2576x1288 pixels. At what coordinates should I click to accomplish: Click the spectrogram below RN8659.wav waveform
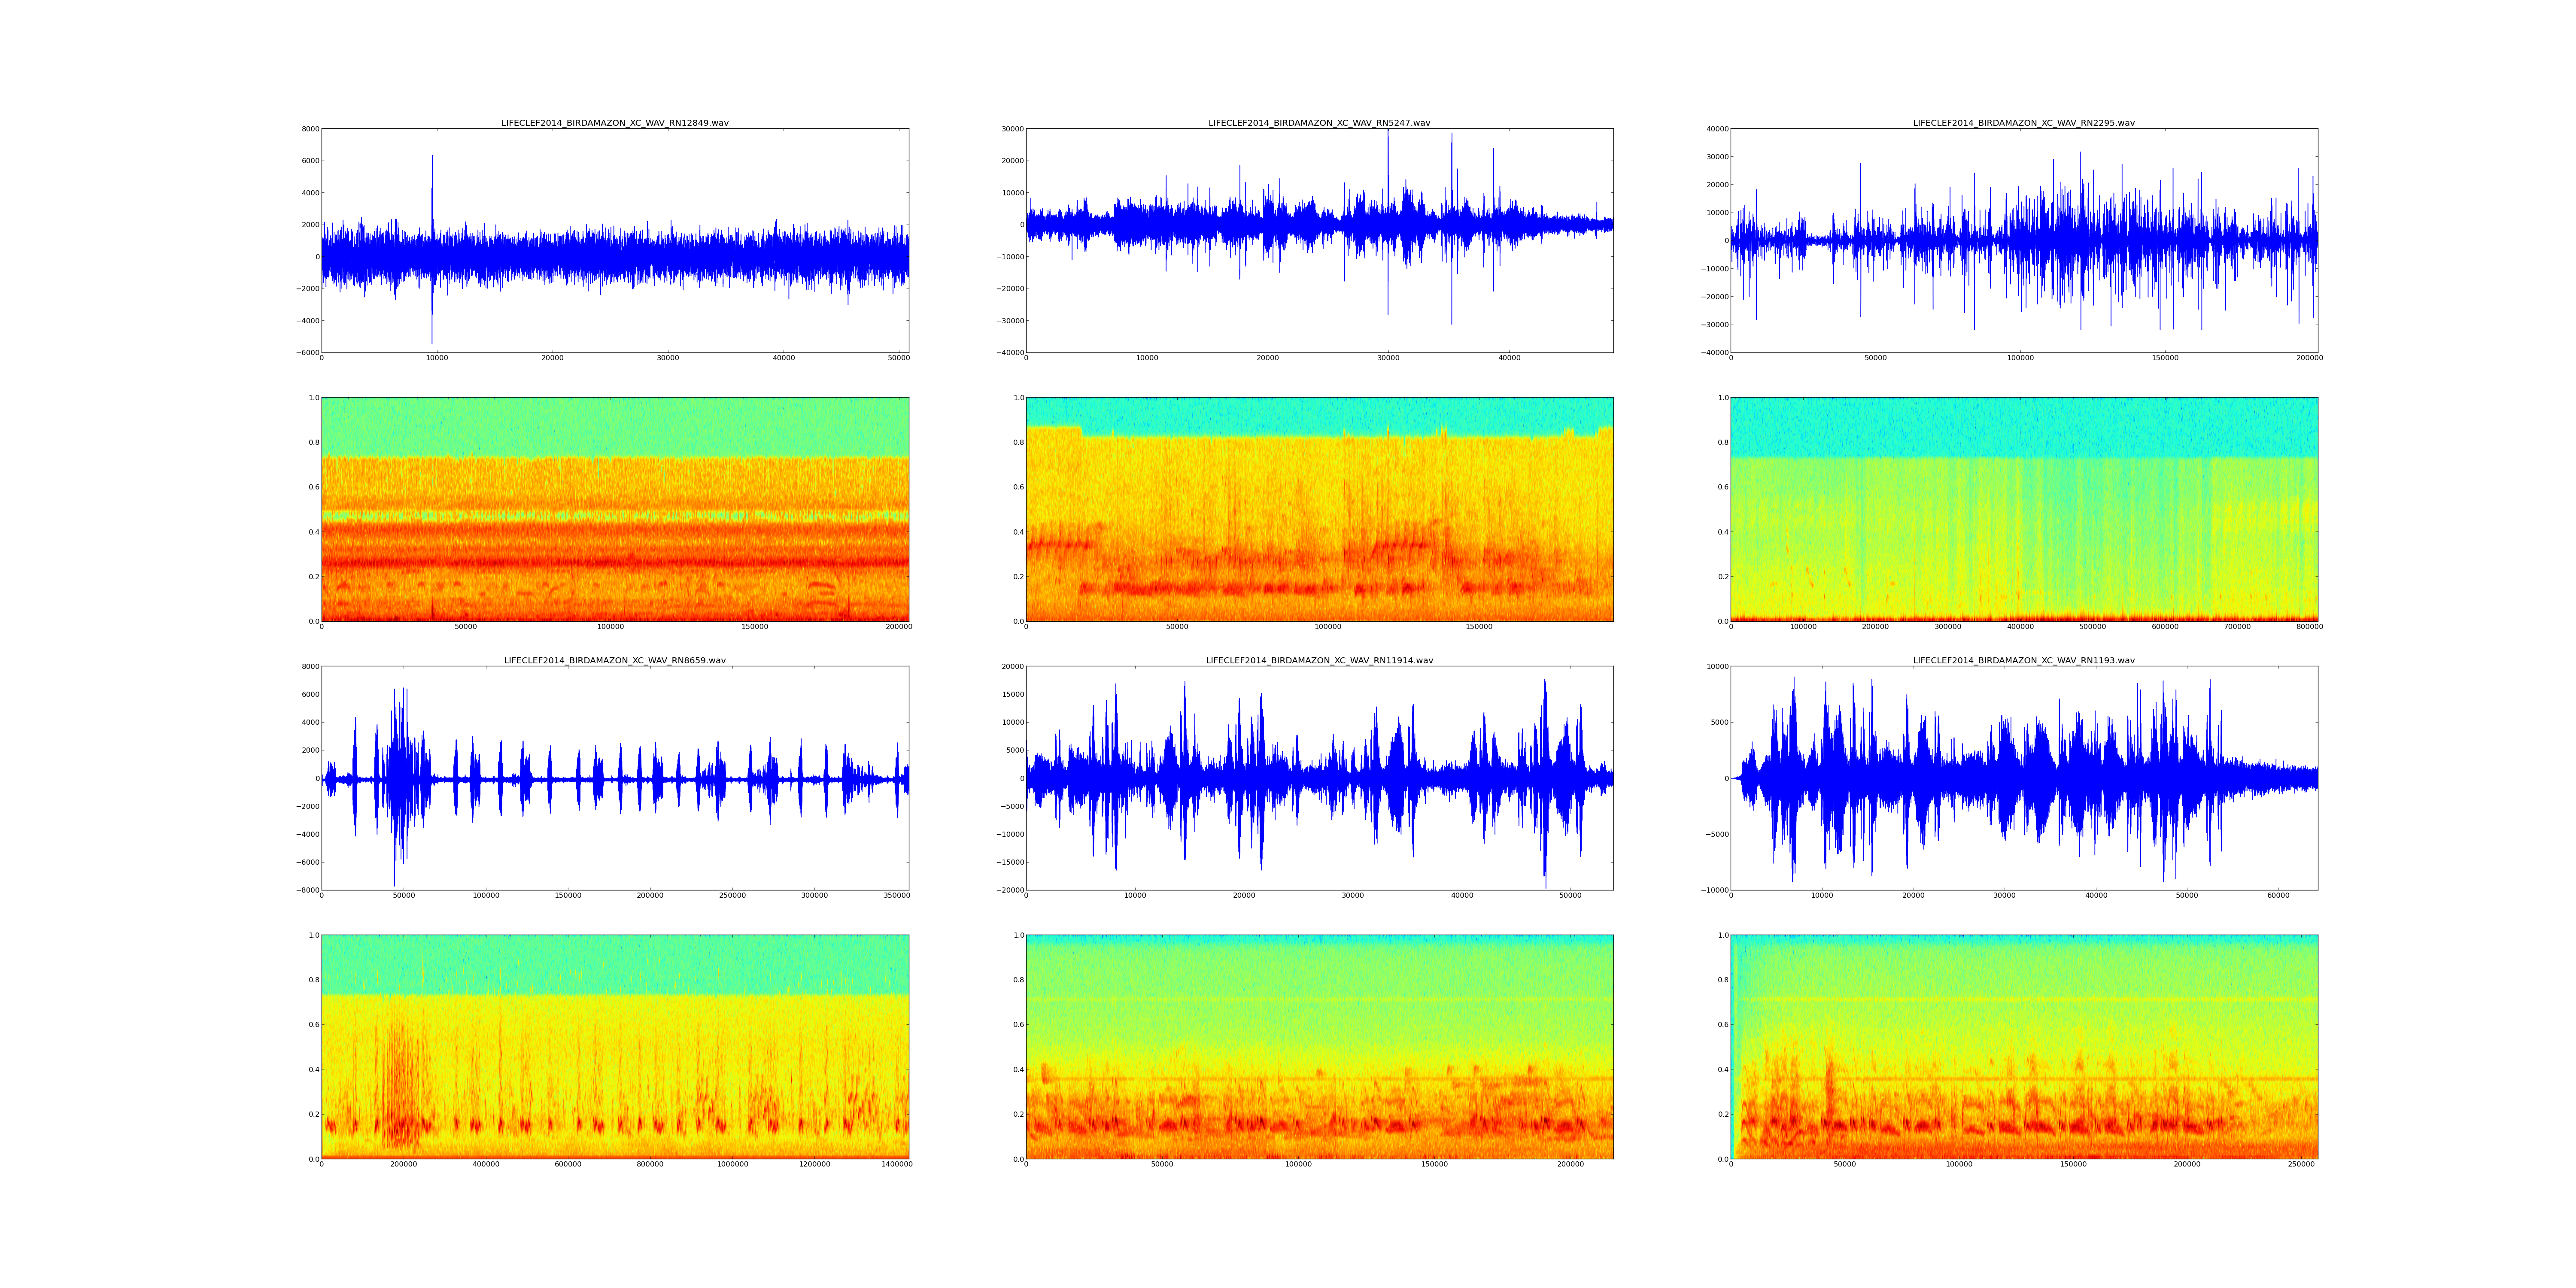point(614,1046)
